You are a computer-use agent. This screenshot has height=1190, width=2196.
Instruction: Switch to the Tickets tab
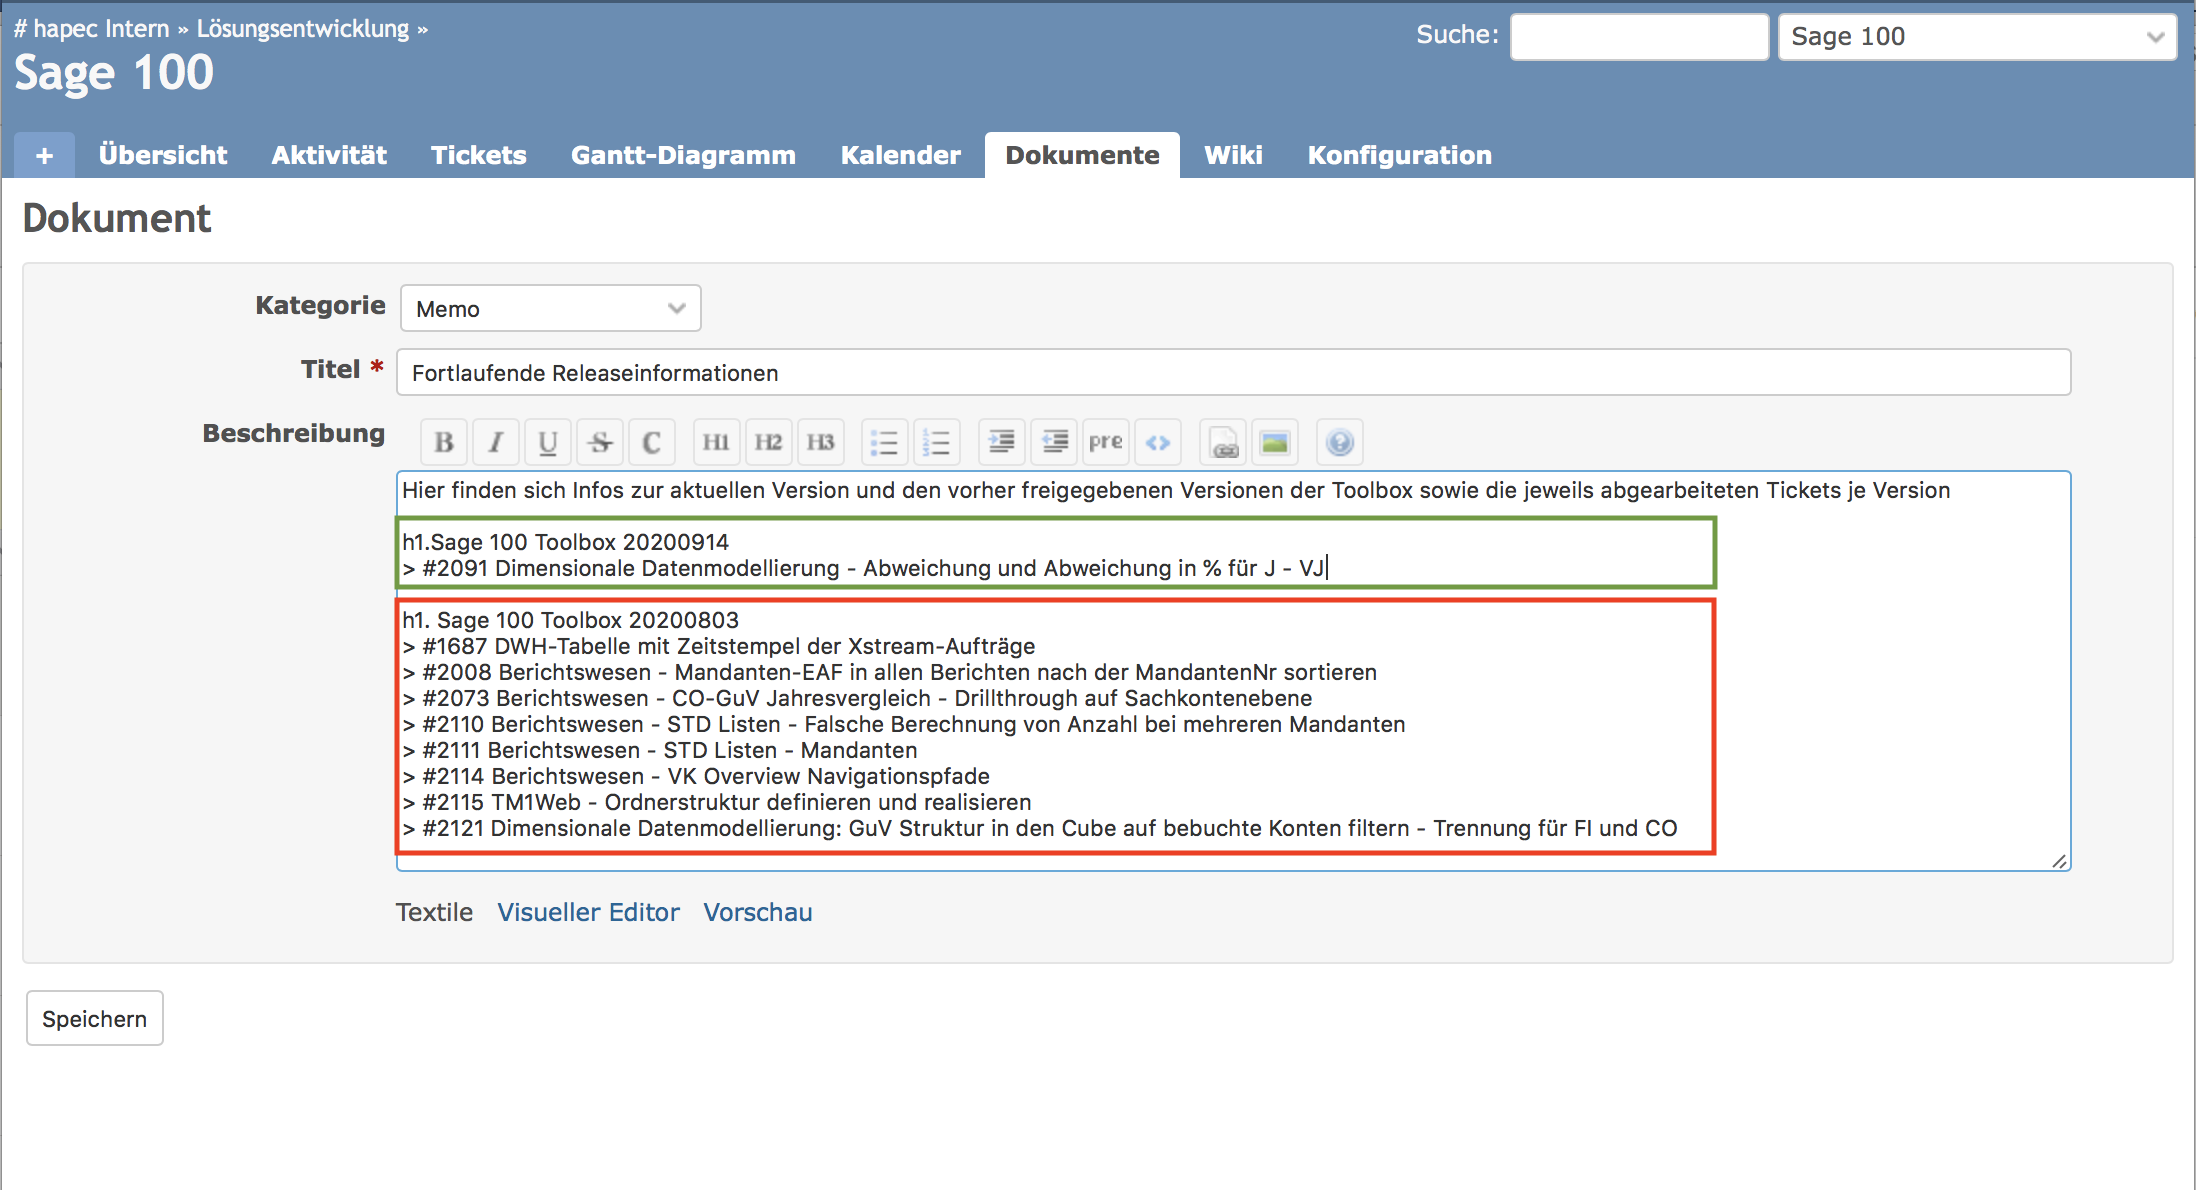pos(478,155)
